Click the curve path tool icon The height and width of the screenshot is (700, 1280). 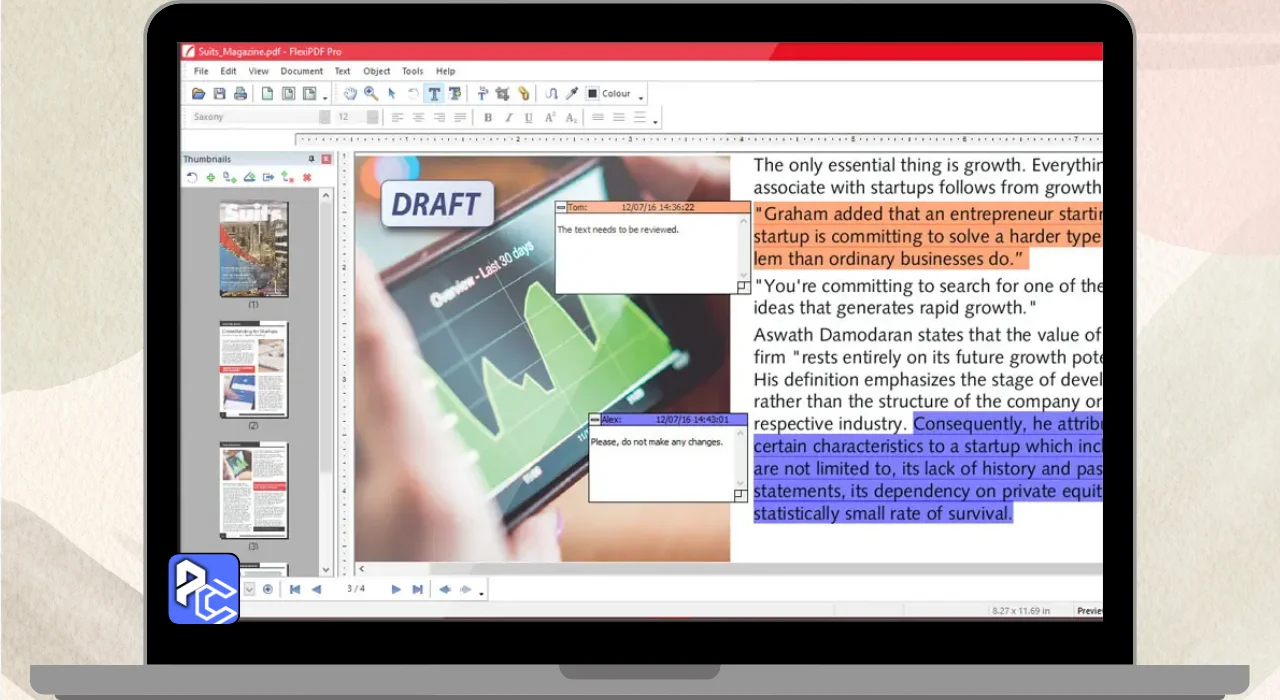(551, 94)
